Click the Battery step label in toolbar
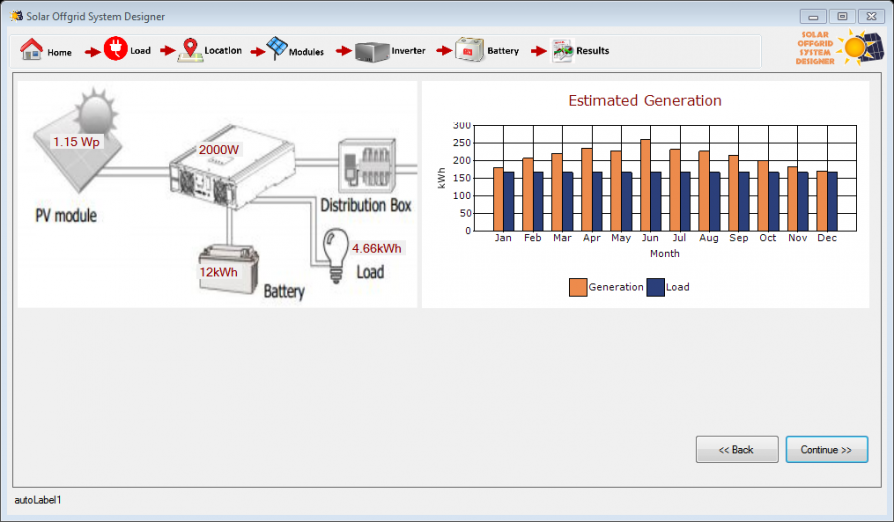 [503, 51]
